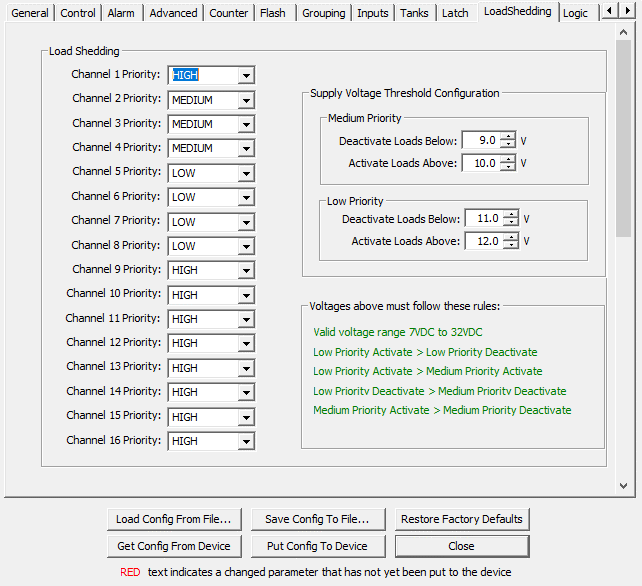Switch to the Alarm tab
The image size is (642, 586).
point(123,13)
